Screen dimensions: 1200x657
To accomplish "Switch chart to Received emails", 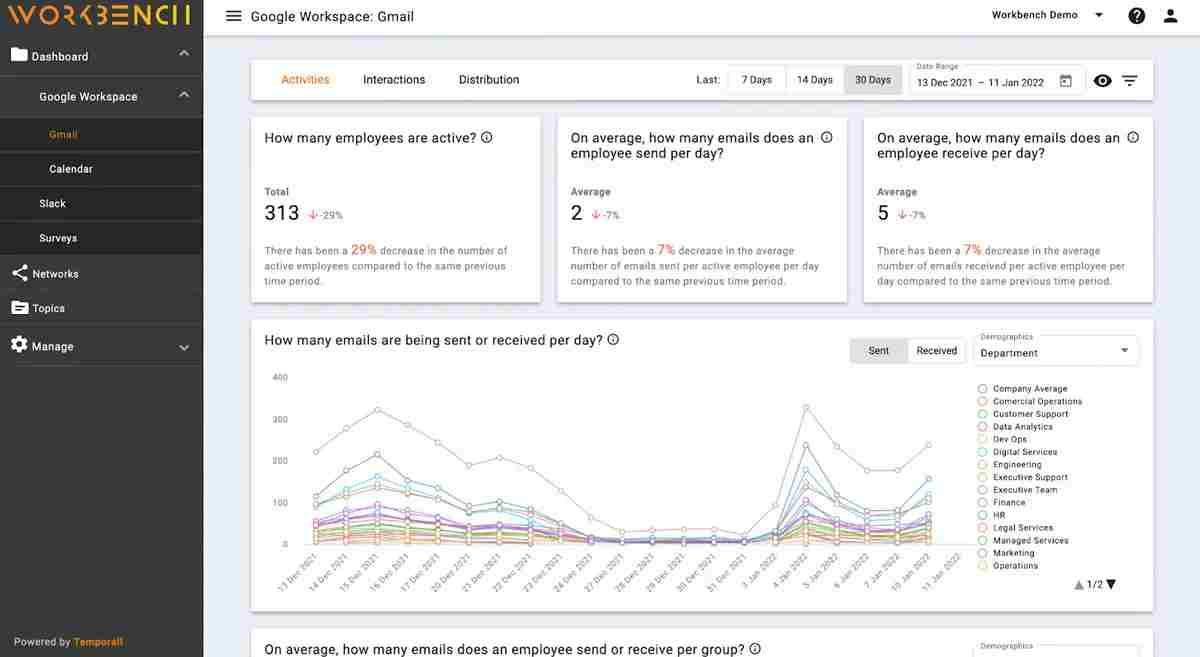I will pos(936,351).
